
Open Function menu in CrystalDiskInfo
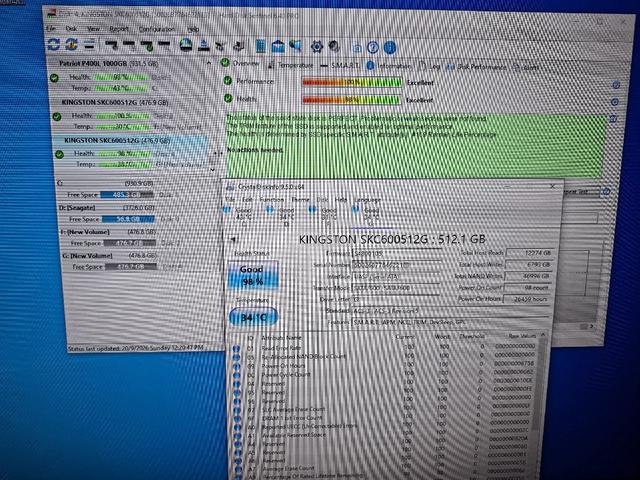(271, 200)
